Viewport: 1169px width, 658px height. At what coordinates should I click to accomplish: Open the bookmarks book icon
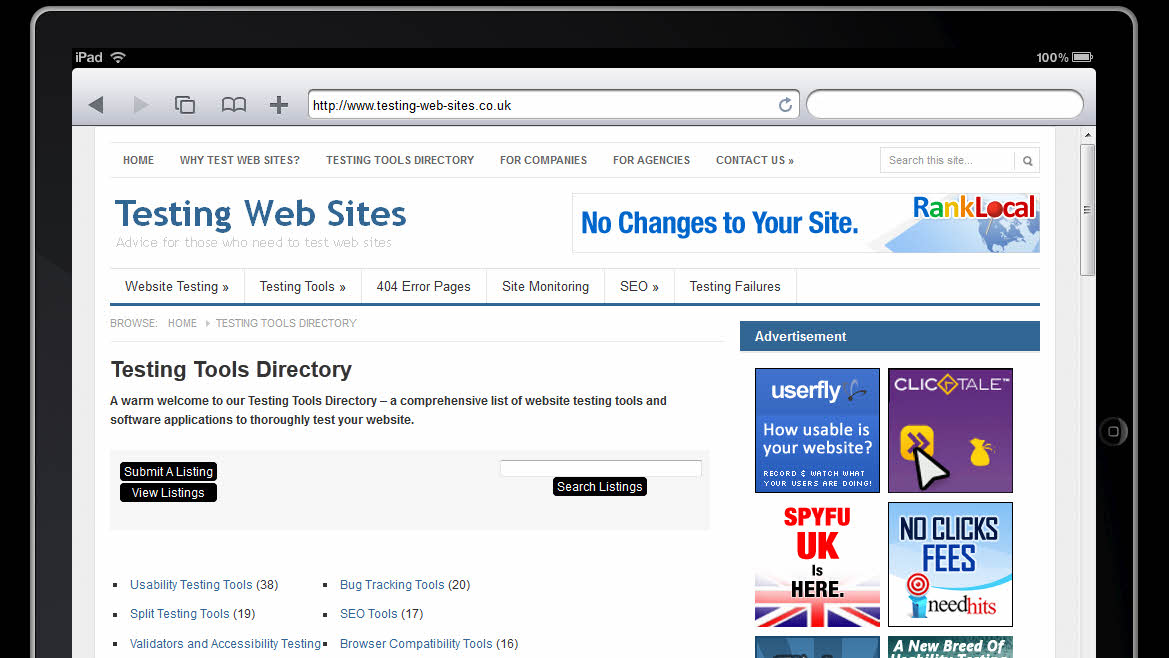233,105
